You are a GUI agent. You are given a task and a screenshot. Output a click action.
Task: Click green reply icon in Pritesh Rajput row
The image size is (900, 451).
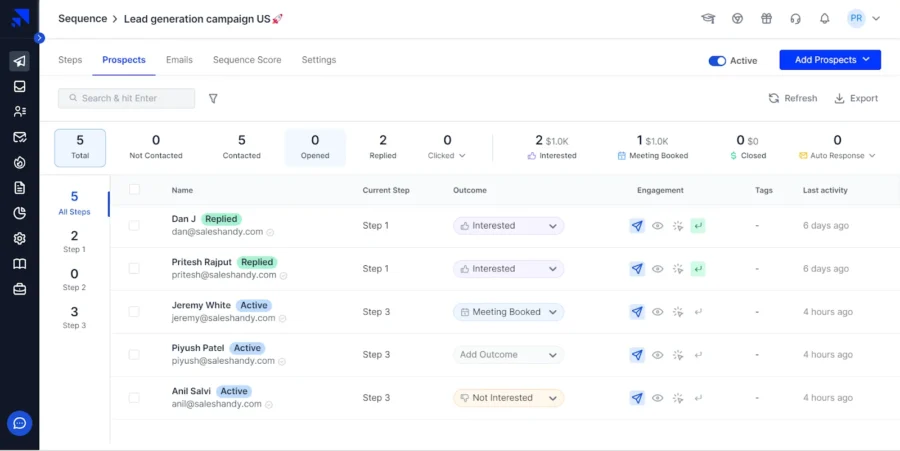pyautogui.click(x=698, y=269)
